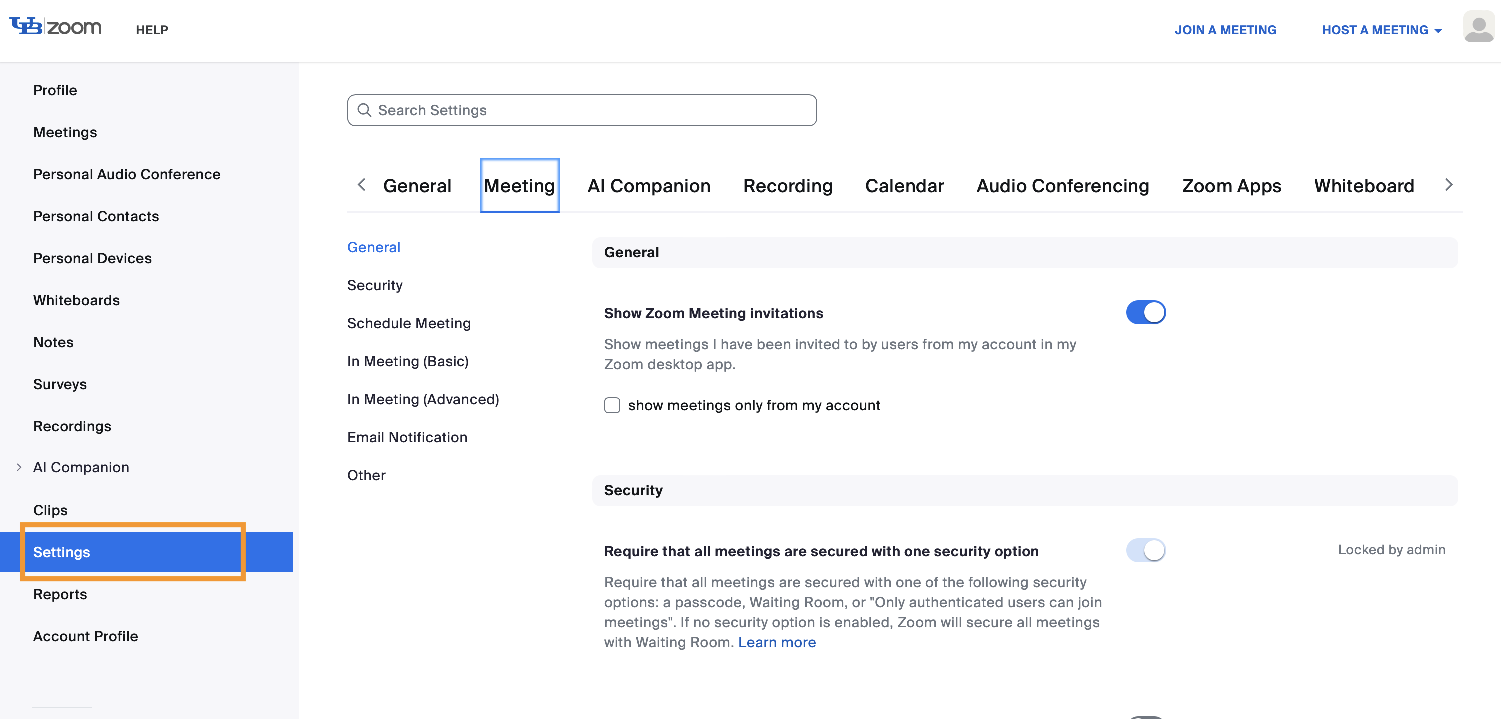Open Recordings in the left sidebar
Image resolution: width=1501 pixels, height=719 pixels.
coord(72,426)
